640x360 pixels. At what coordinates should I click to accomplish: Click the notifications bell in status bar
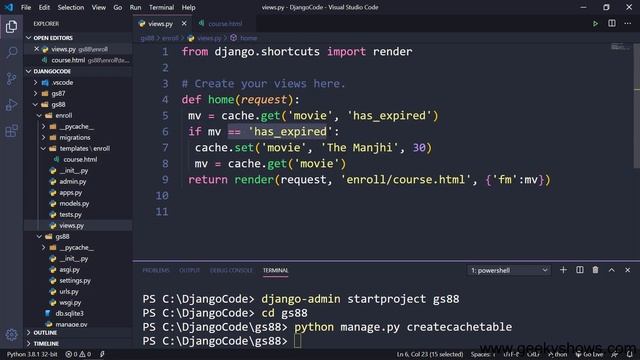629,354
